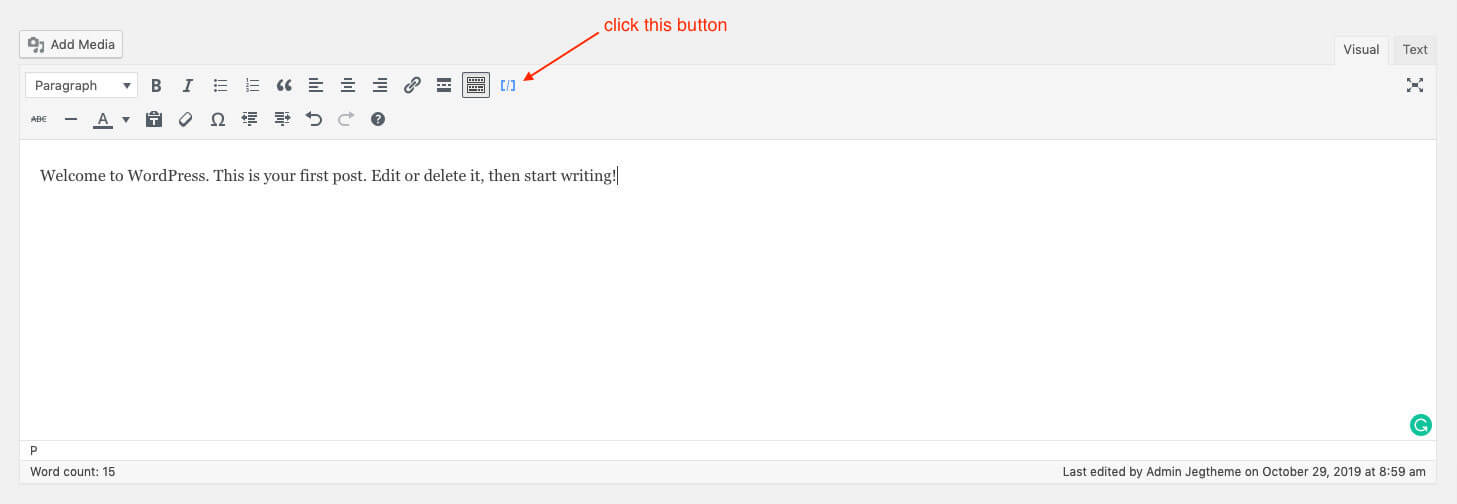
Task: Select the Visual editor tab
Action: click(x=1360, y=50)
